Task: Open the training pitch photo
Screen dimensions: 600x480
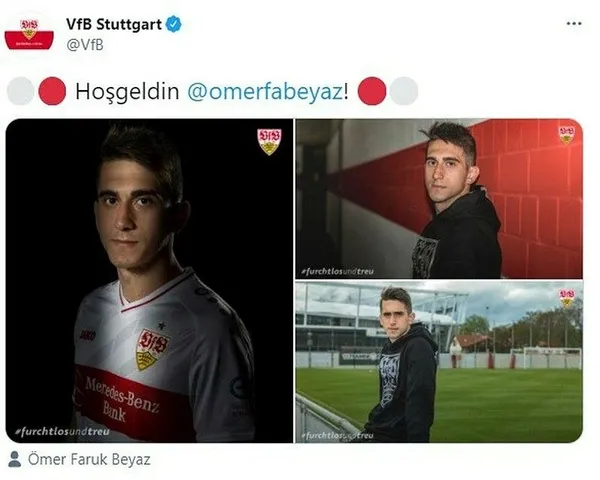Action: pyautogui.click(x=439, y=362)
